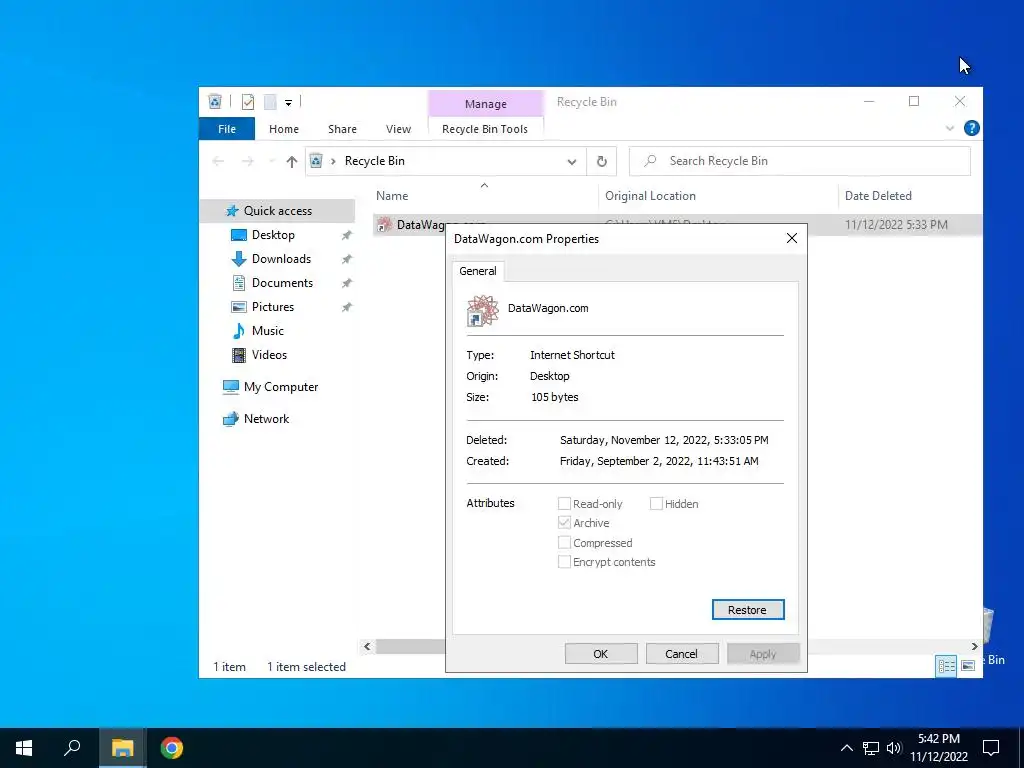Image resolution: width=1024 pixels, height=768 pixels.
Task: Toggle the Read-only checkbox
Action: (x=564, y=504)
